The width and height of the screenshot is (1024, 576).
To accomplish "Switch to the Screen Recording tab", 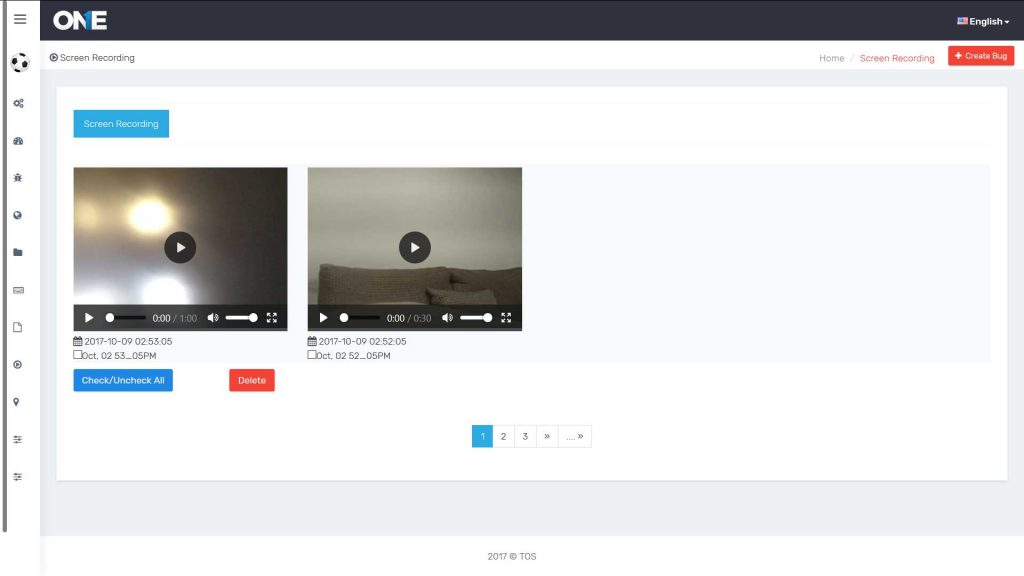I will point(120,123).
